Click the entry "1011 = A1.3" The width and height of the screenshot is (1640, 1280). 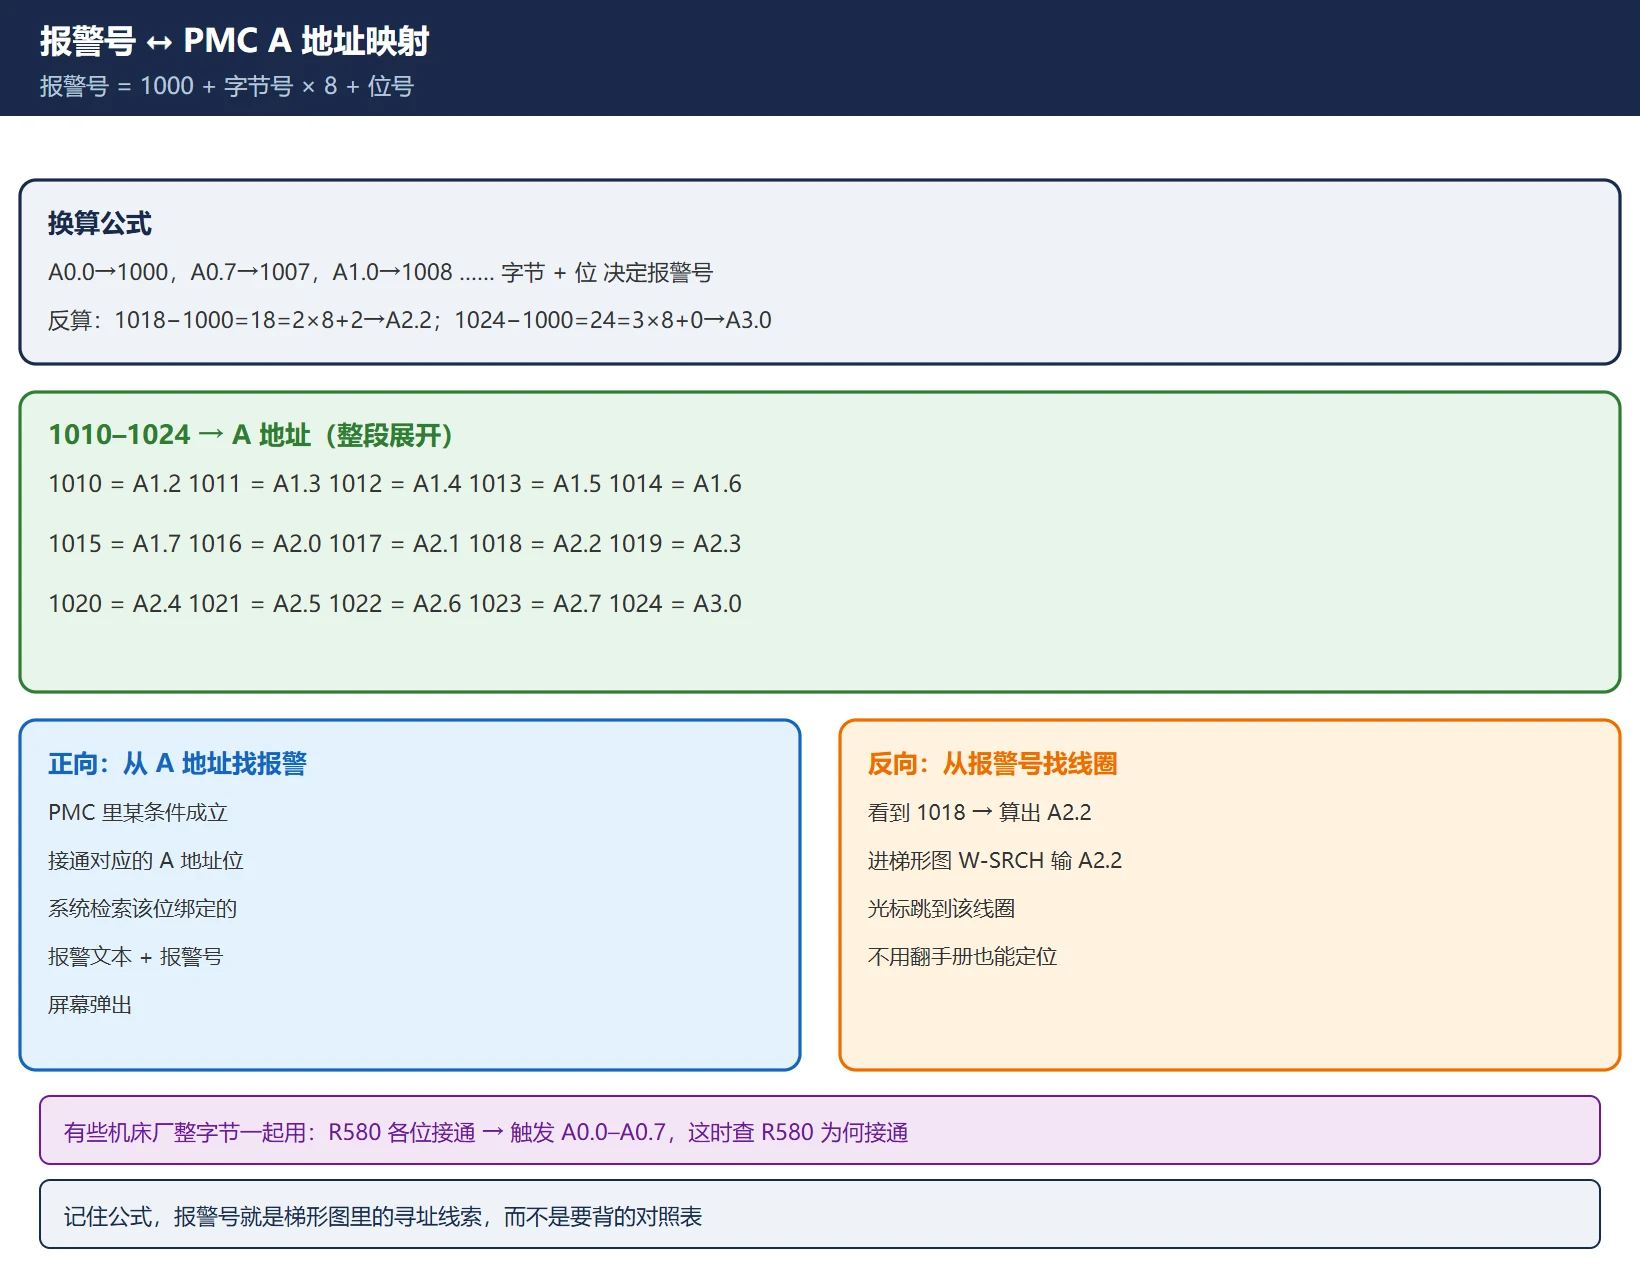255,484
